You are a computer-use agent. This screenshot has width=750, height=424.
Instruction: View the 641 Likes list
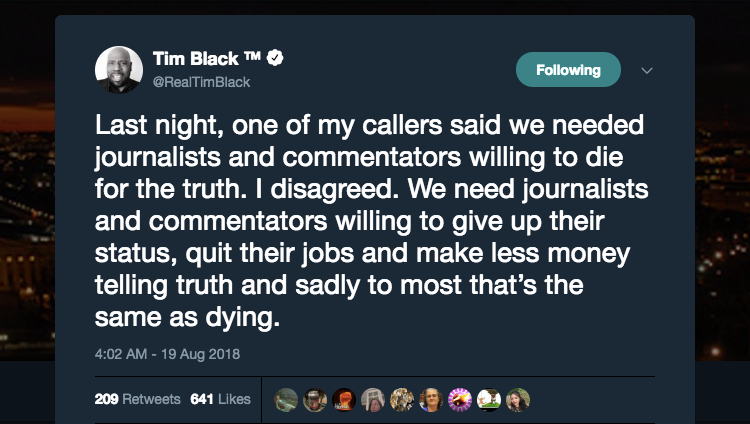pos(220,399)
